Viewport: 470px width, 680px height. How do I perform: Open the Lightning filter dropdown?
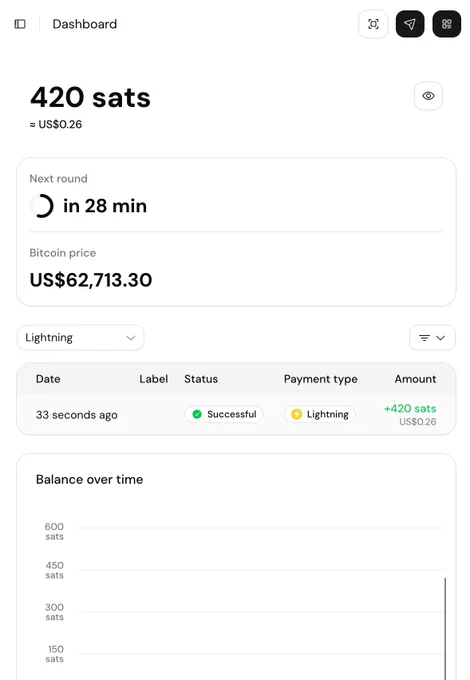coord(81,338)
